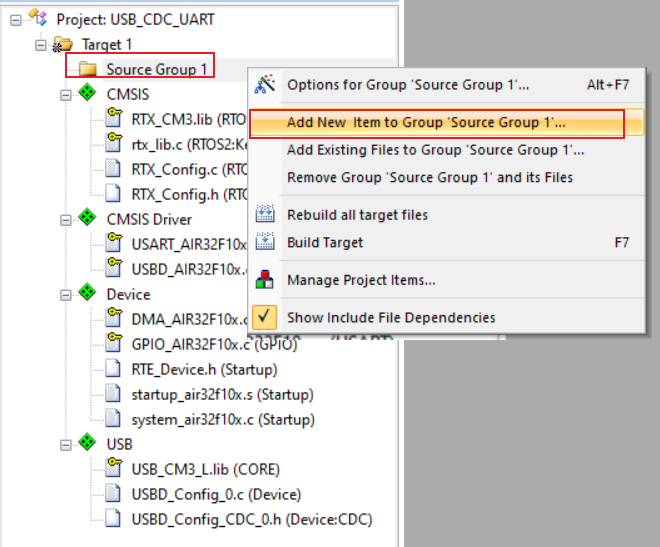Click the green Device component diamond icon
This screenshot has height=547, width=660.
click(x=87, y=292)
